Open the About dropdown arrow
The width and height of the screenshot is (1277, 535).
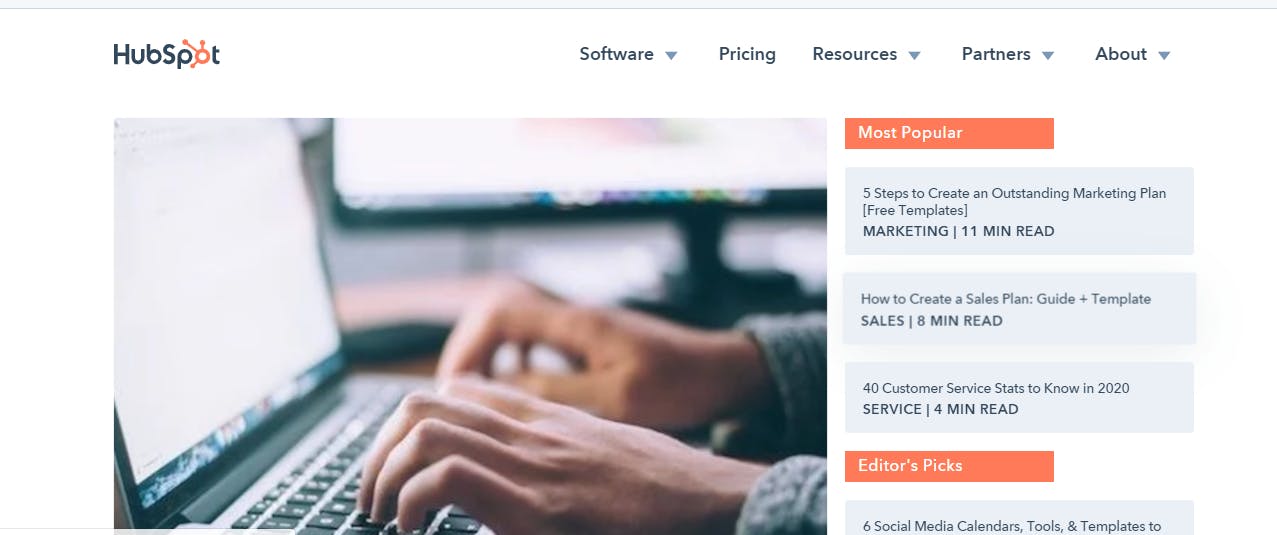(x=1164, y=55)
